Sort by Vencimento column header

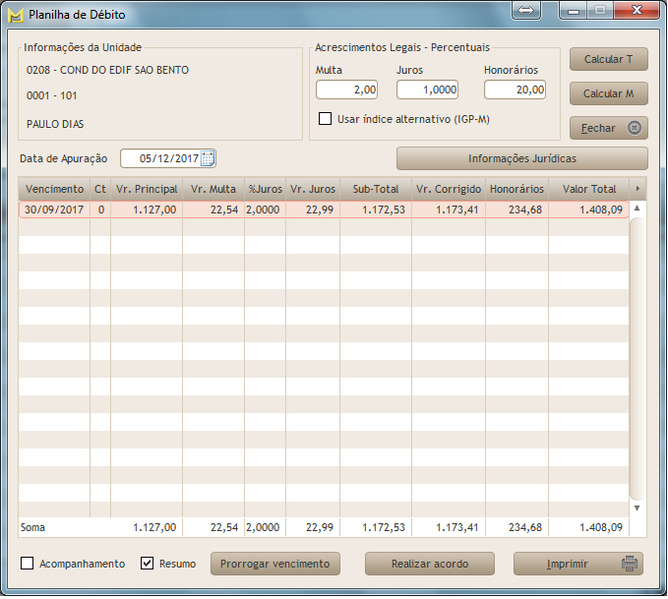(x=54, y=189)
